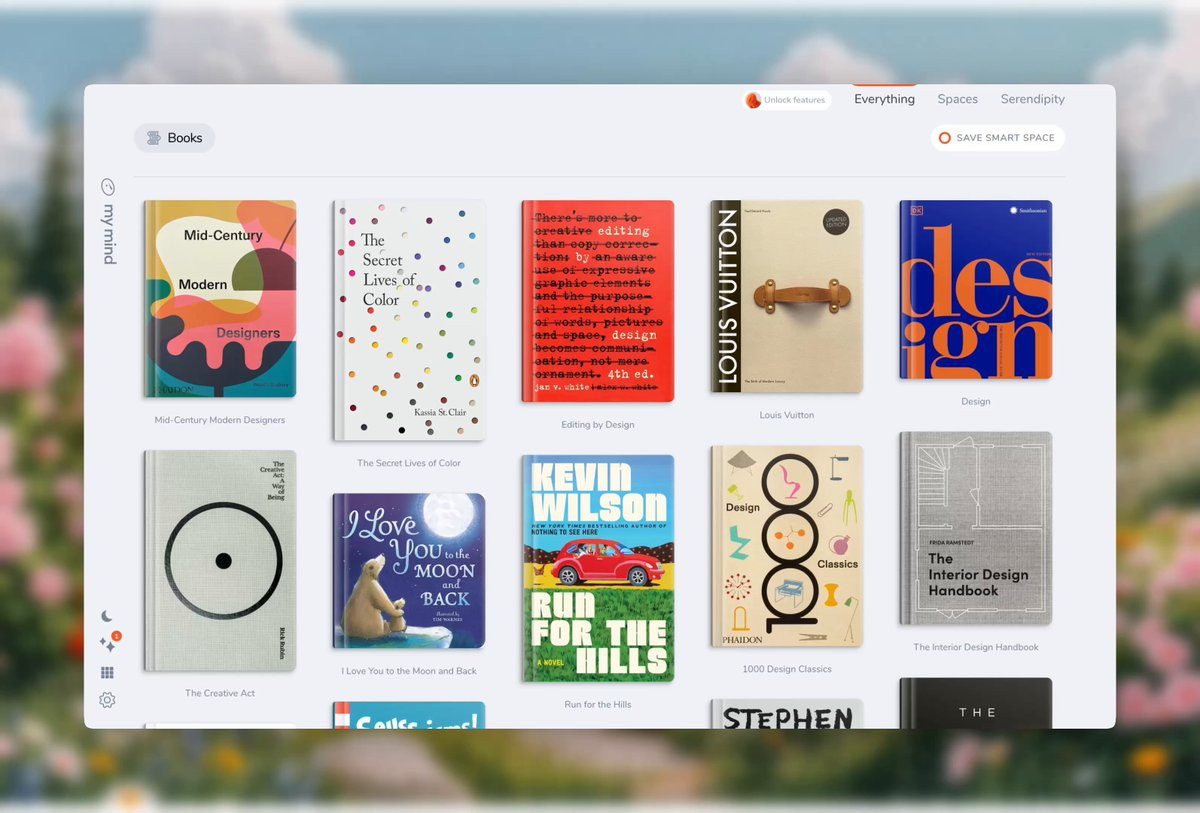1200x813 pixels.
Task: Open 1000 Design Classics book cover
Action: click(x=787, y=546)
